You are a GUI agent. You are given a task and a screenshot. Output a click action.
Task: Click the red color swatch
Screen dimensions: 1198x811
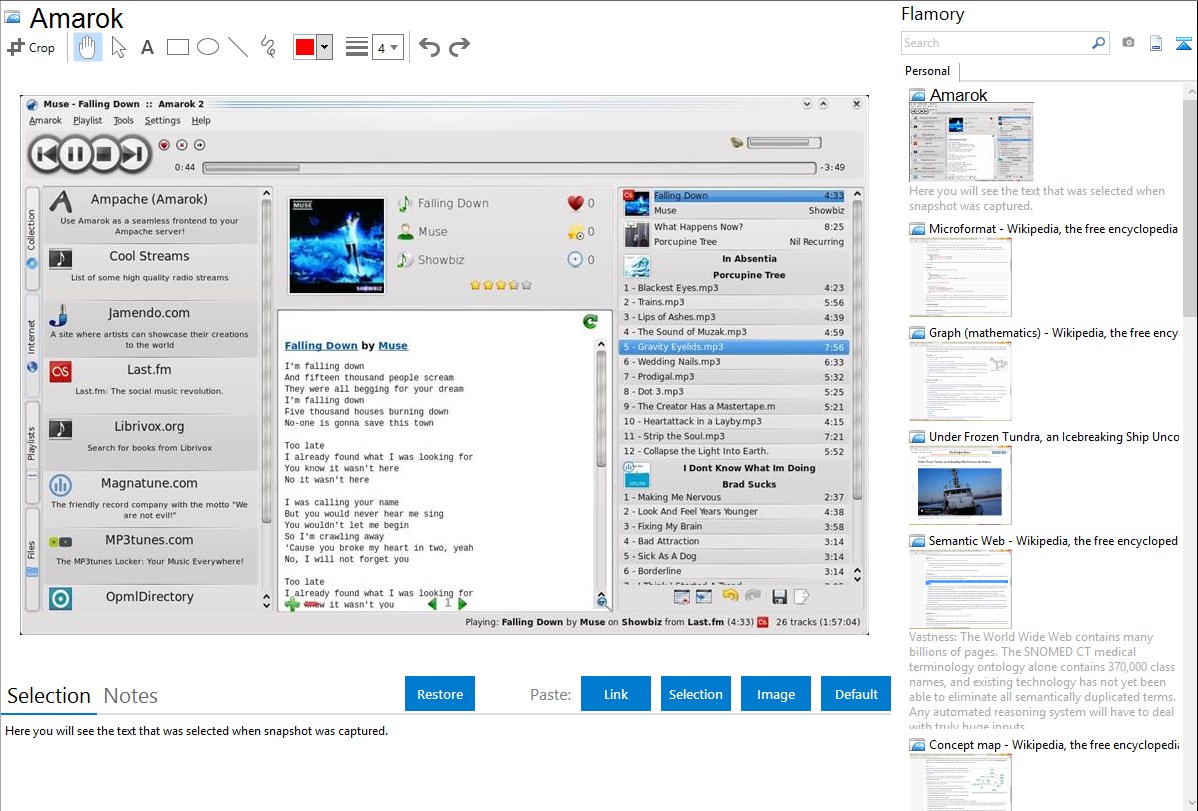click(x=305, y=47)
